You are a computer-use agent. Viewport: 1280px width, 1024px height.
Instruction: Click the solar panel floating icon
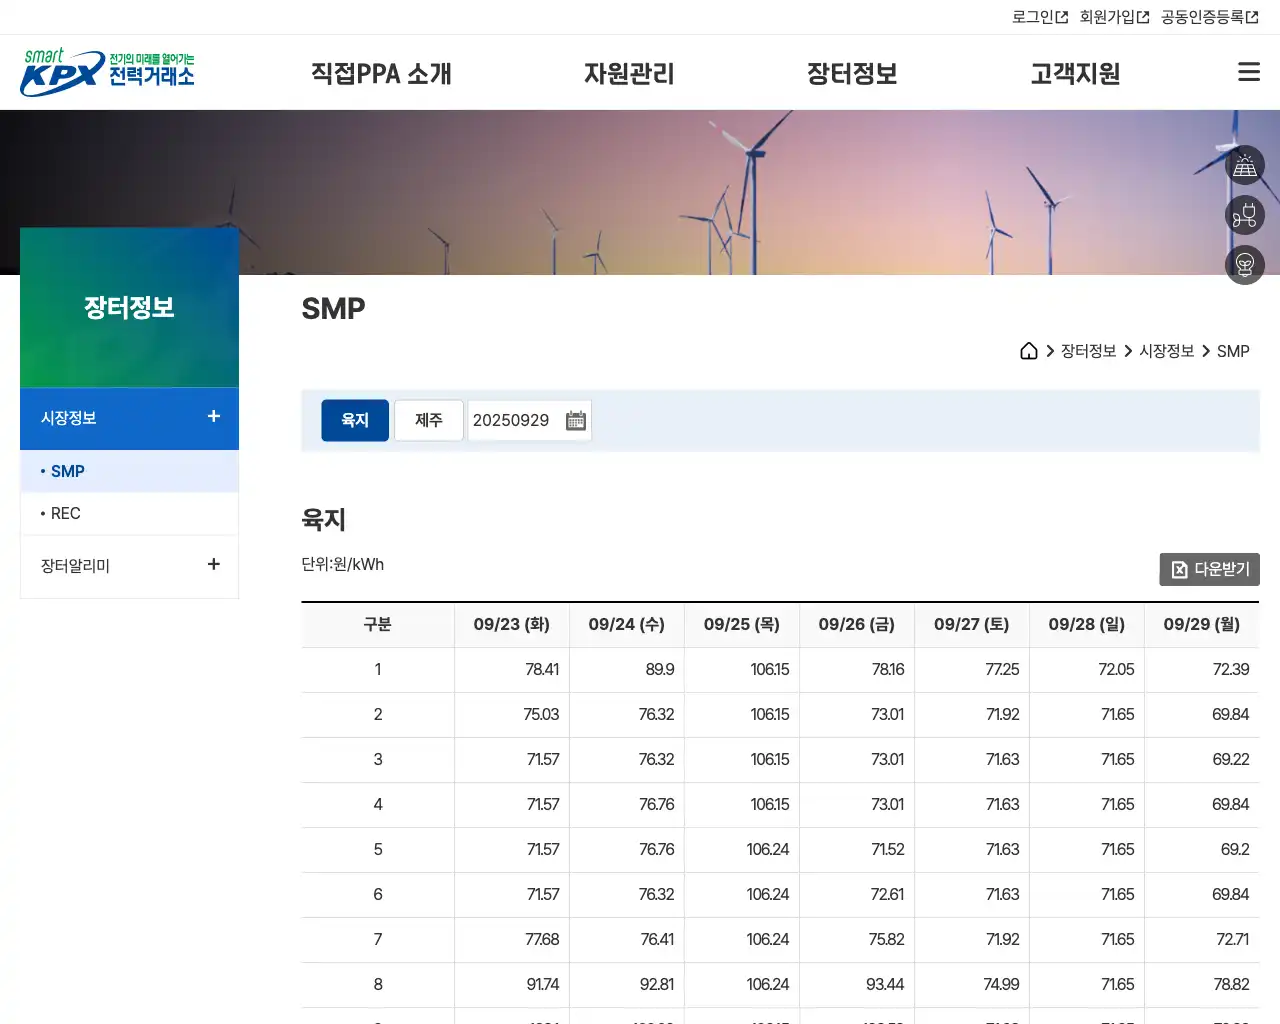[x=1245, y=165]
